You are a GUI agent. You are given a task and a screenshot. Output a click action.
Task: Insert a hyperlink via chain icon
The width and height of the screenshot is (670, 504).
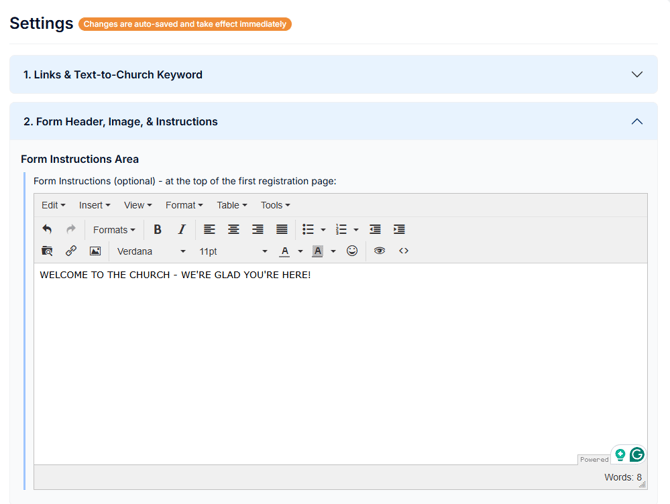pos(71,251)
